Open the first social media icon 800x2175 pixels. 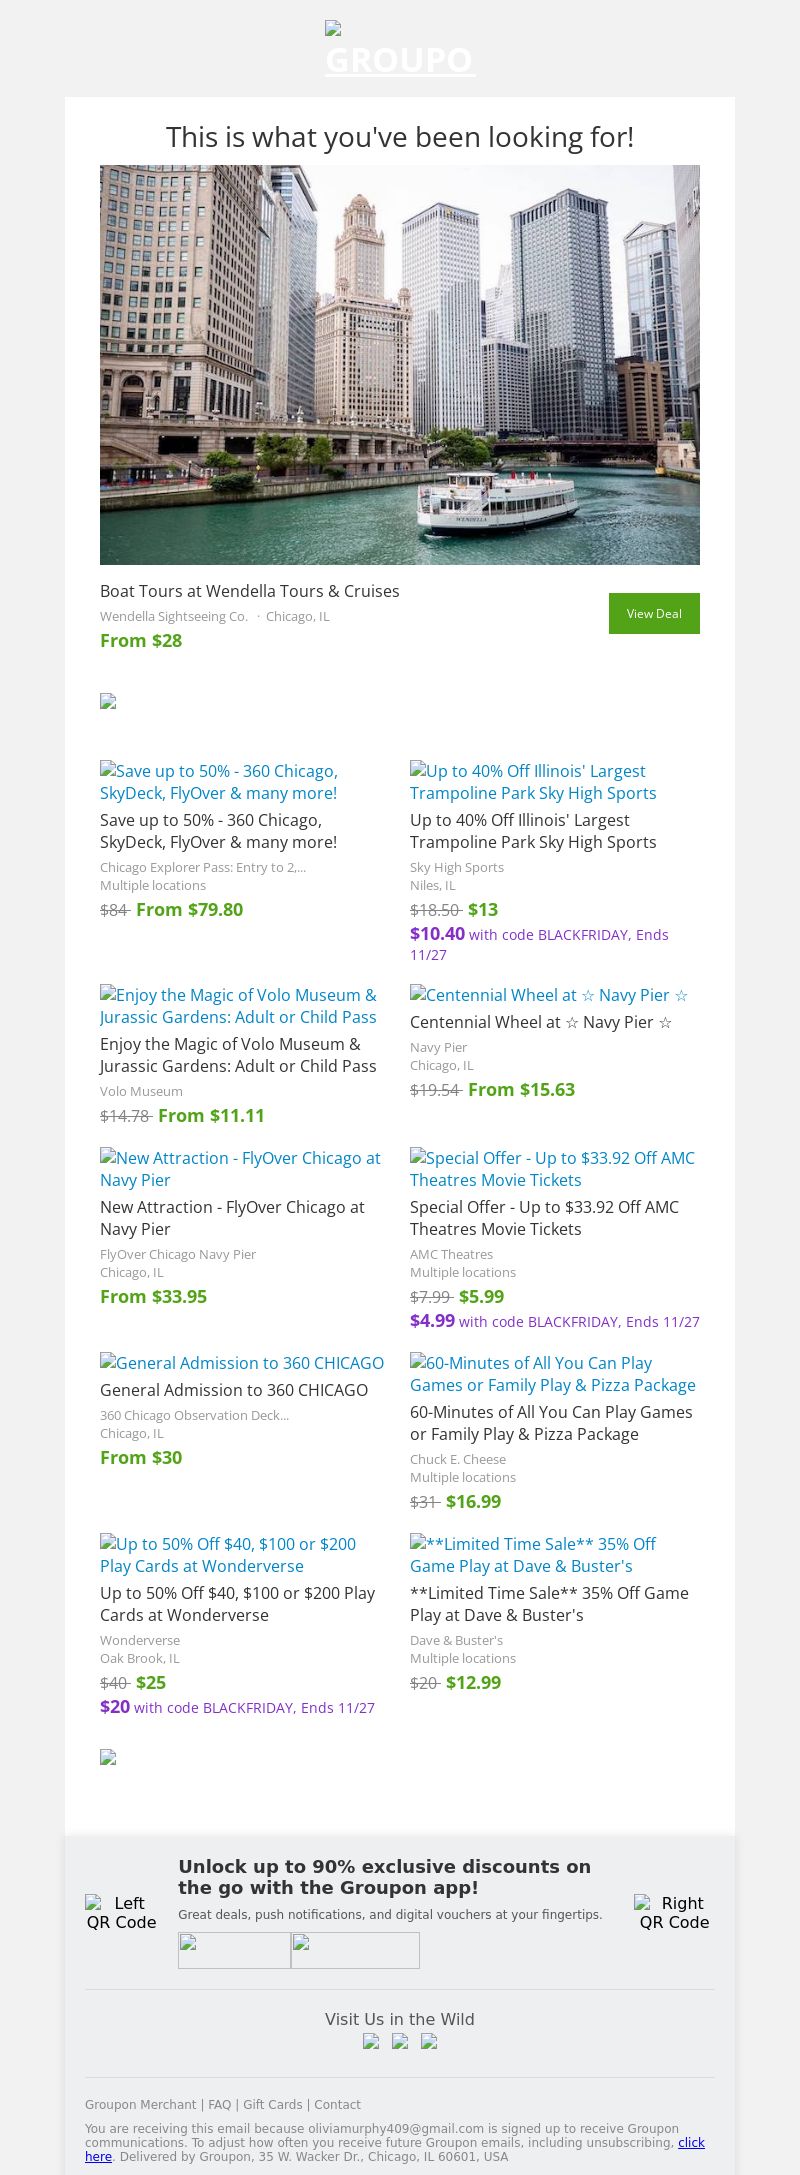coord(371,2042)
